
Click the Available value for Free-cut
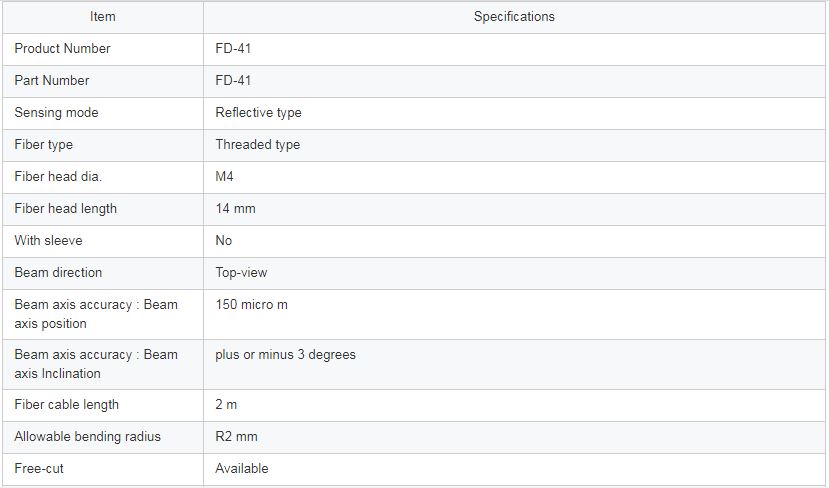pos(242,468)
